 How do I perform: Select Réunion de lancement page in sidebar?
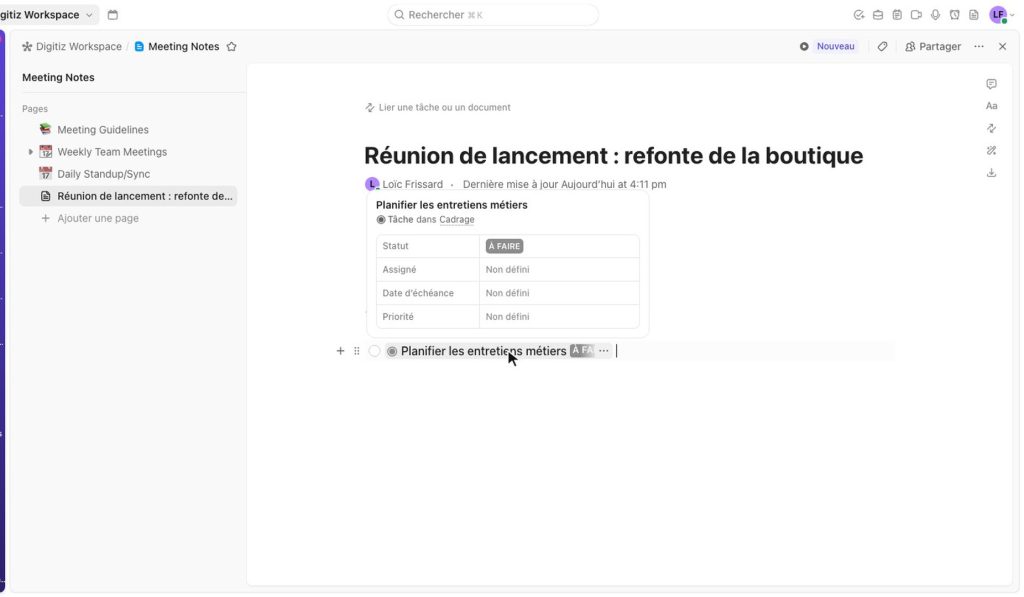tap(128, 196)
